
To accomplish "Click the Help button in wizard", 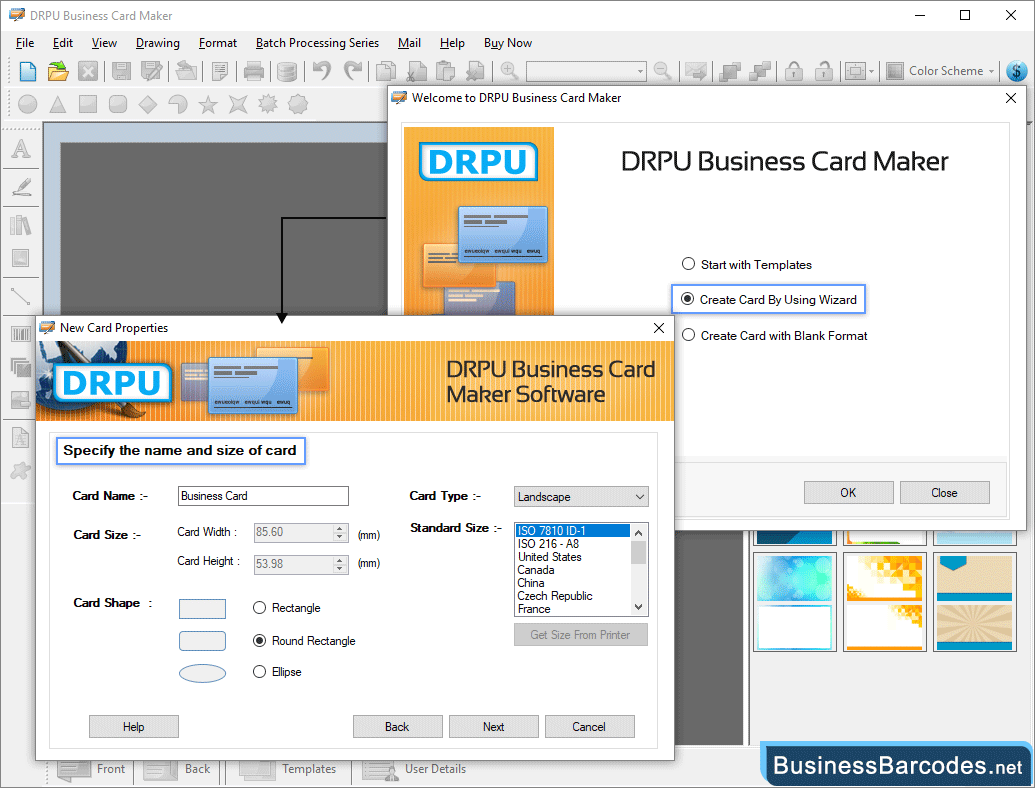I will pyautogui.click(x=134, y=727).
